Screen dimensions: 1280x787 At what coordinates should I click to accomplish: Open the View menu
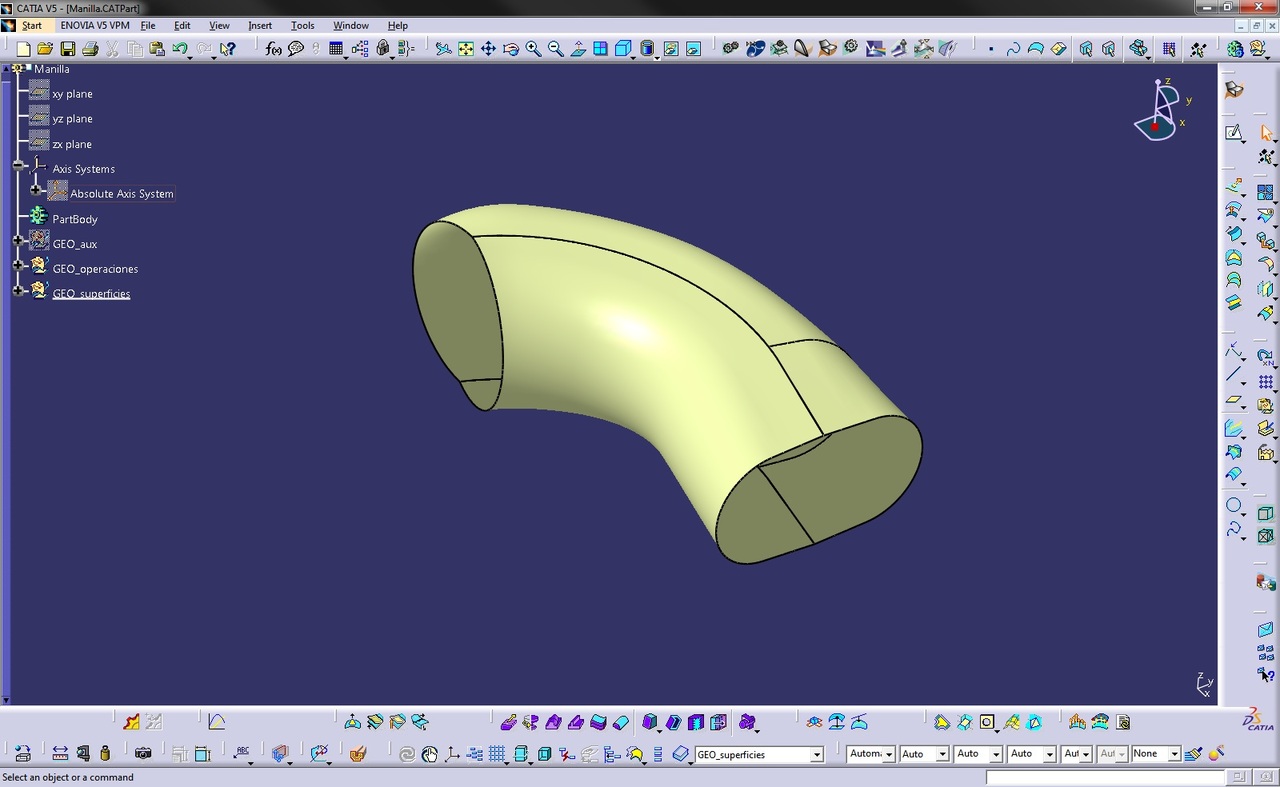pos(219,25)
